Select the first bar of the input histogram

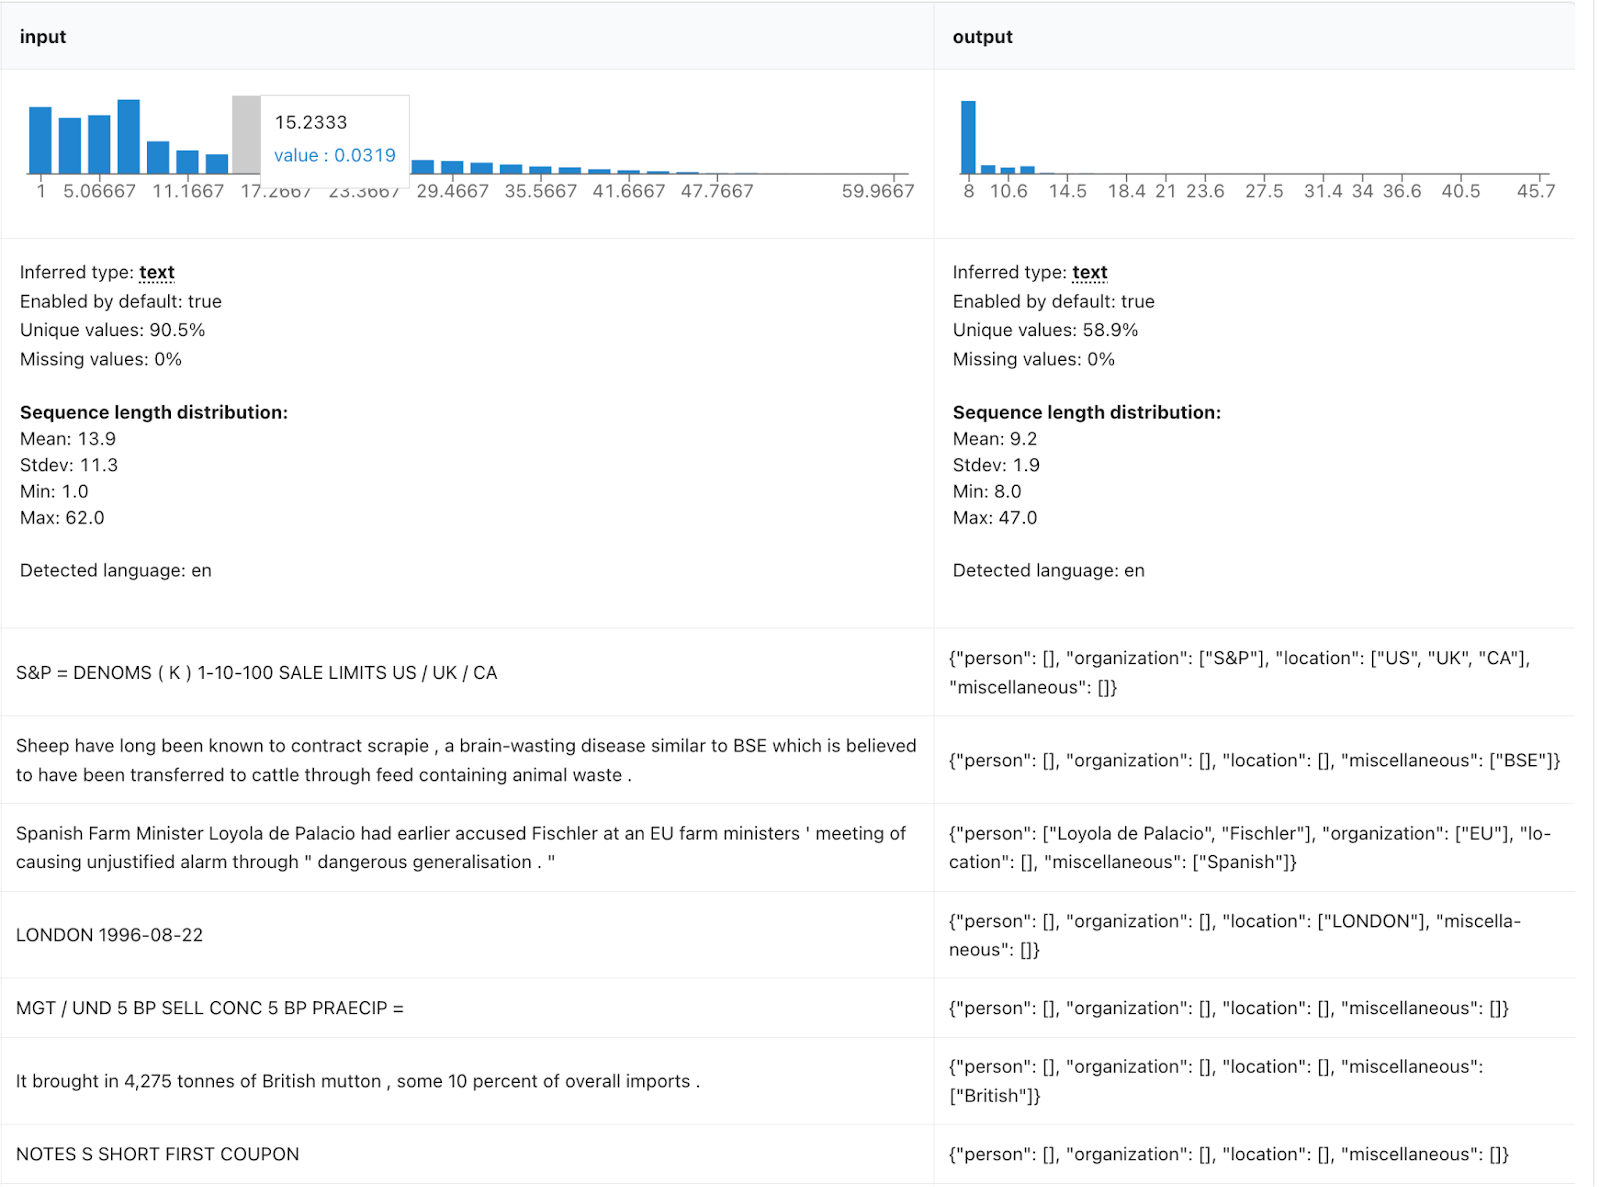[x=40, y=140]
